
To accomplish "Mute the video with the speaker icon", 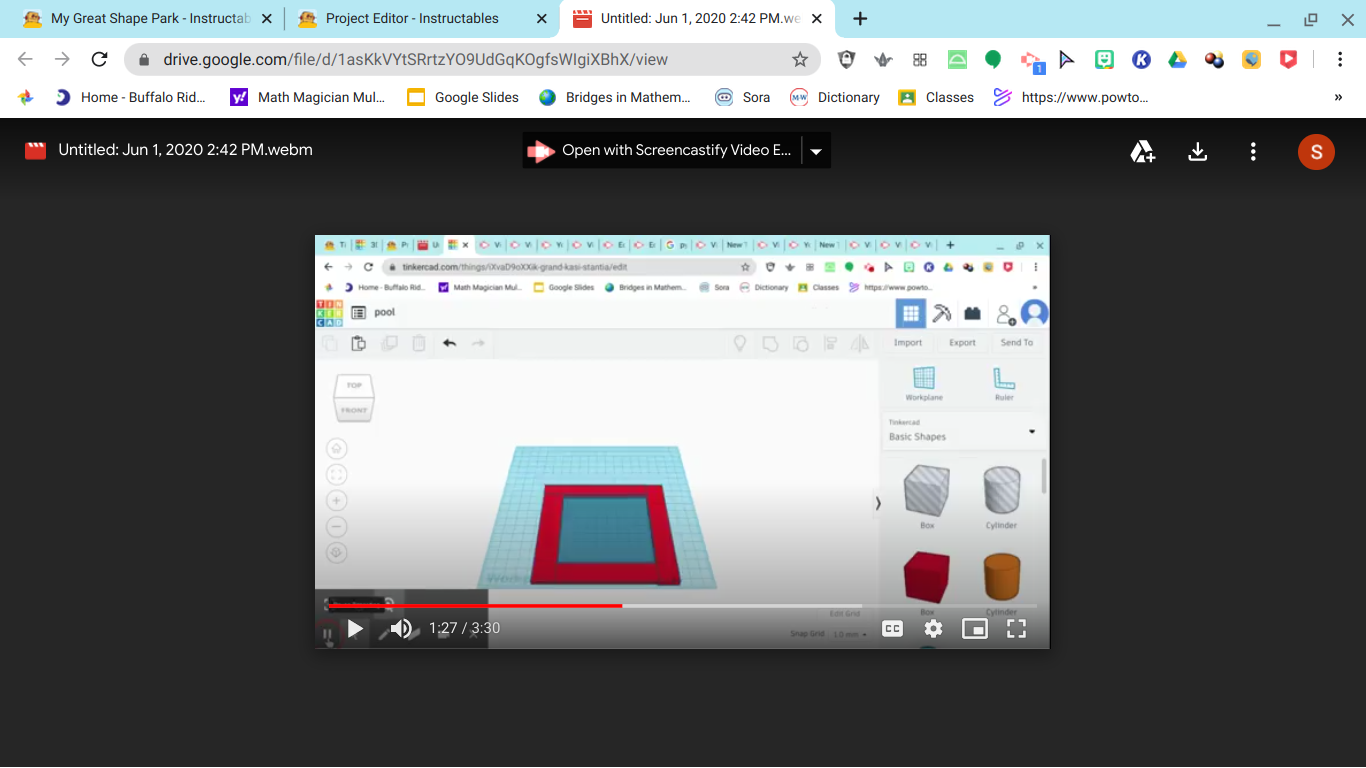I will 401,629.
